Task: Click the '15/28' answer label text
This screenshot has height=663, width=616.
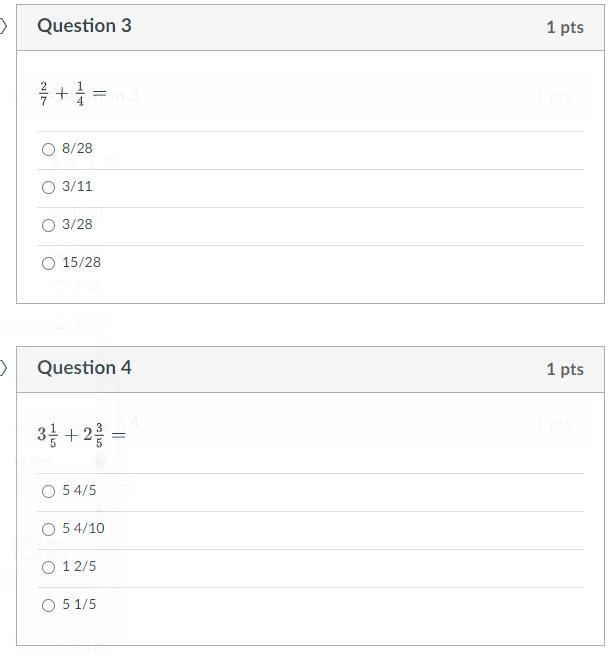Action: click(x=81, y=263)
